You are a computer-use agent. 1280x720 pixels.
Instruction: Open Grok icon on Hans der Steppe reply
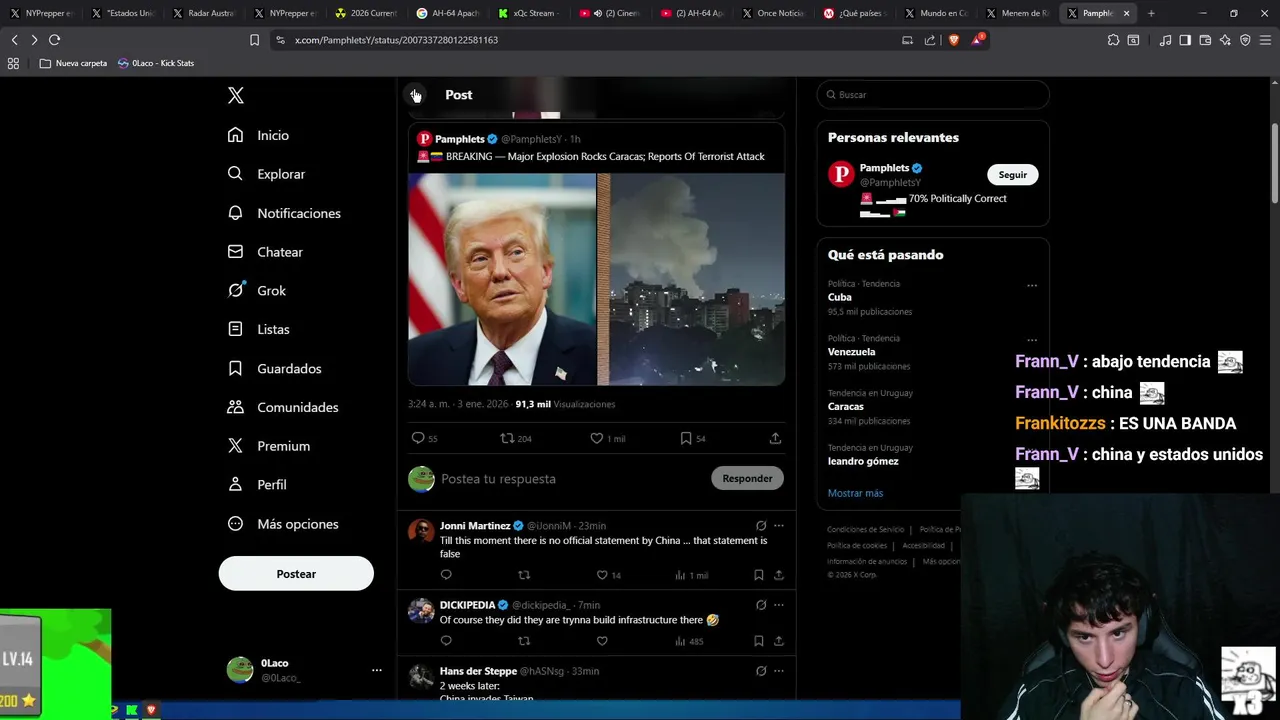coord(761,671)
